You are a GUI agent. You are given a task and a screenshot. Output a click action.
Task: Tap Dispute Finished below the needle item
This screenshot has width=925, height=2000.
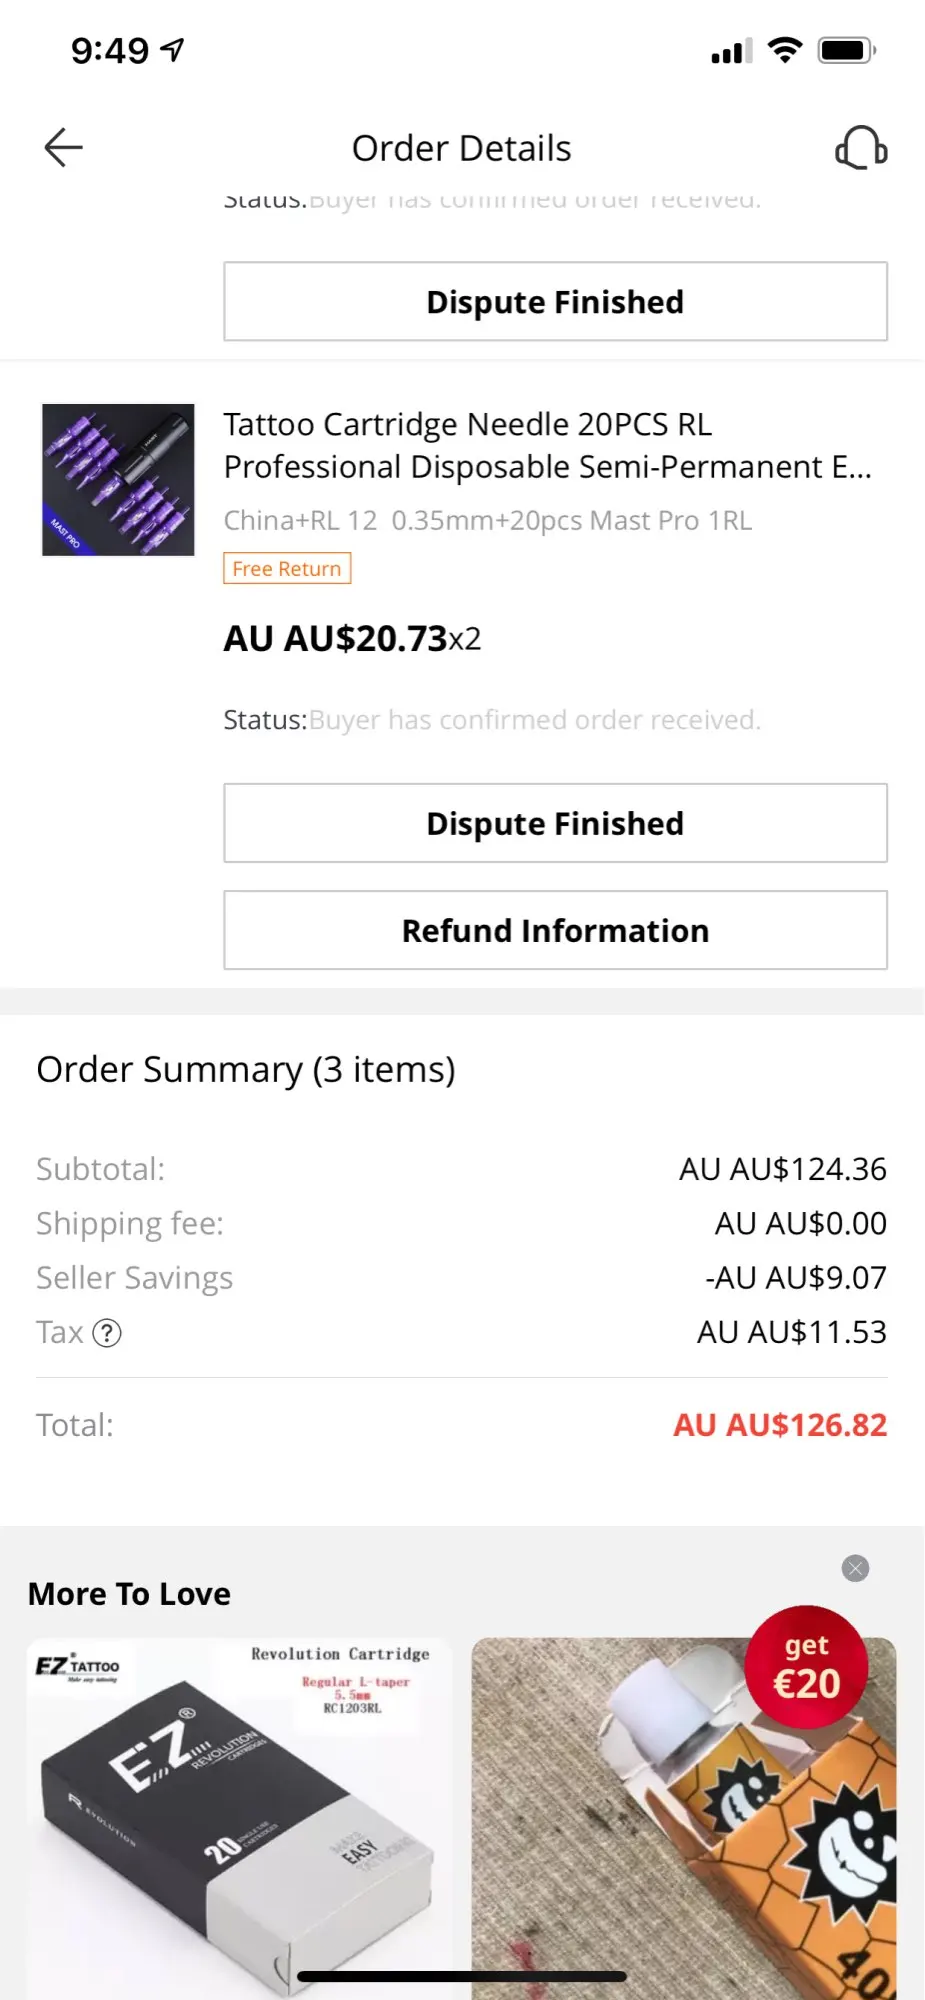click(x=555, y=823)
